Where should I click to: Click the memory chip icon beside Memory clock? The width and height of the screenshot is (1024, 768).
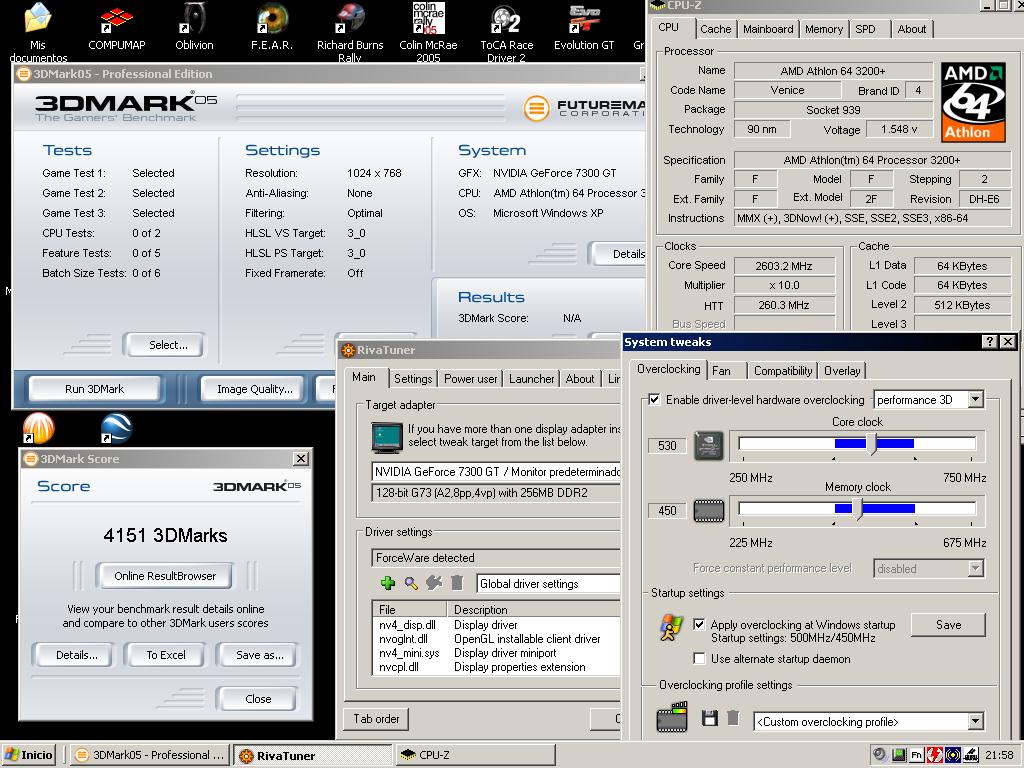[709, 511]
